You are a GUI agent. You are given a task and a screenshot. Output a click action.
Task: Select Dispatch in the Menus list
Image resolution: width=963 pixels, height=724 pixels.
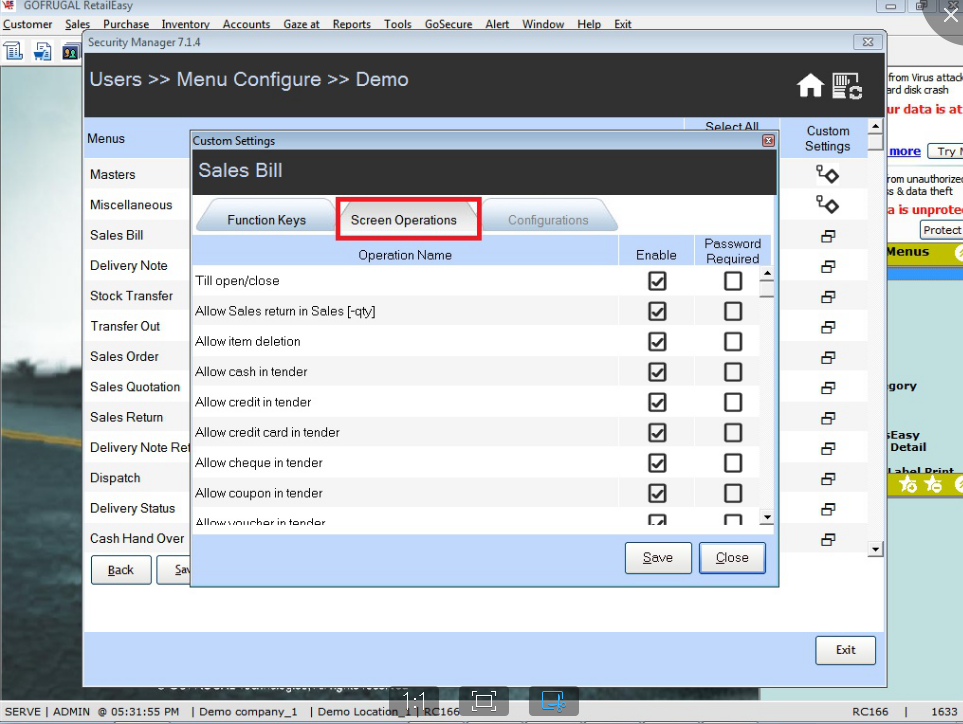pyautogui.click(x=115, y=478)
